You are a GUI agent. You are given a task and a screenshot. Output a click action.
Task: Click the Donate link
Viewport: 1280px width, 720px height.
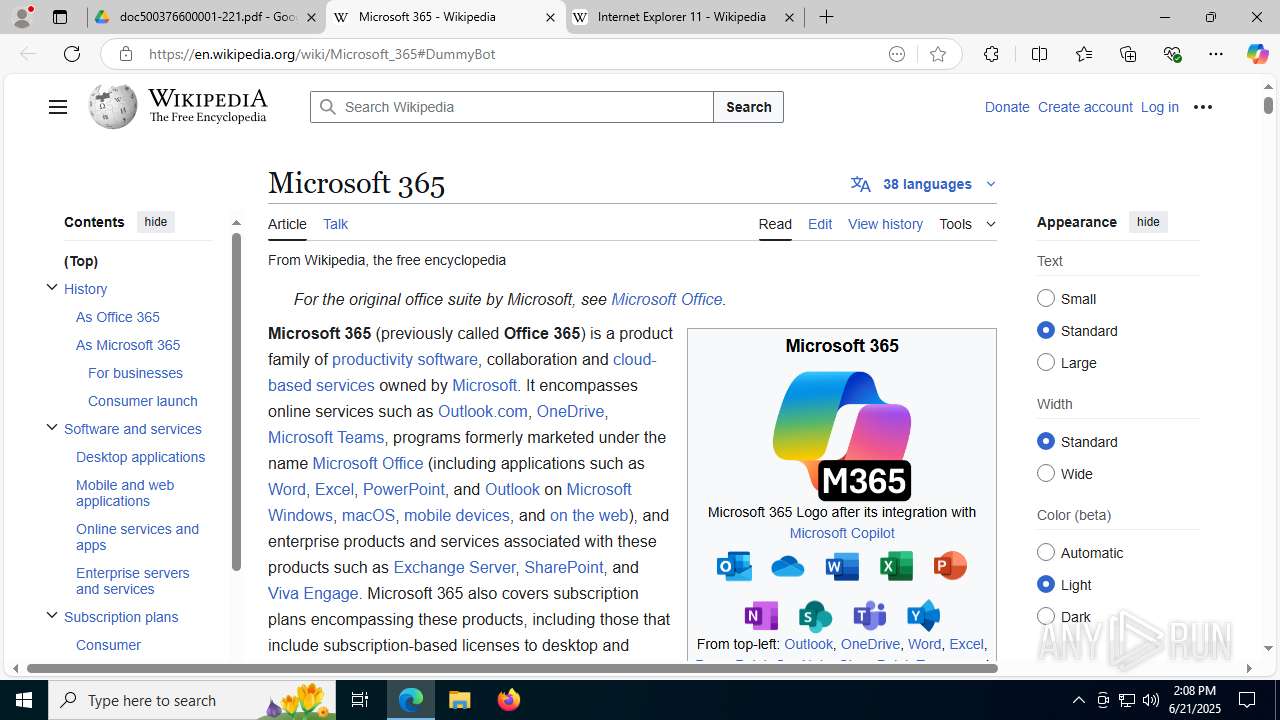[x=1007, y=107]
